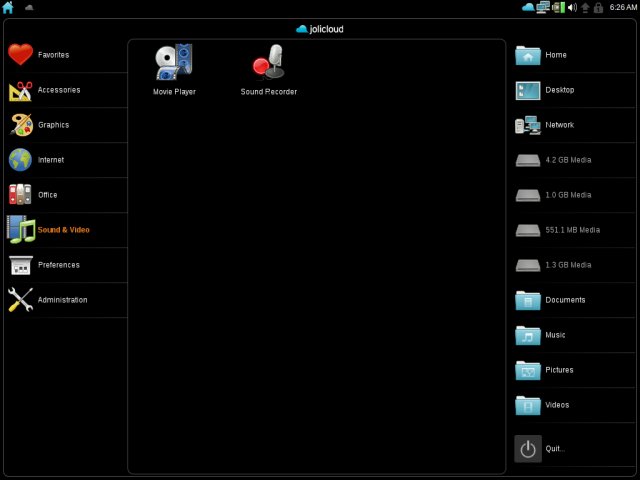640x480 pixels.
Task: Click the Music text link
Action: click(x=555, y=335)
